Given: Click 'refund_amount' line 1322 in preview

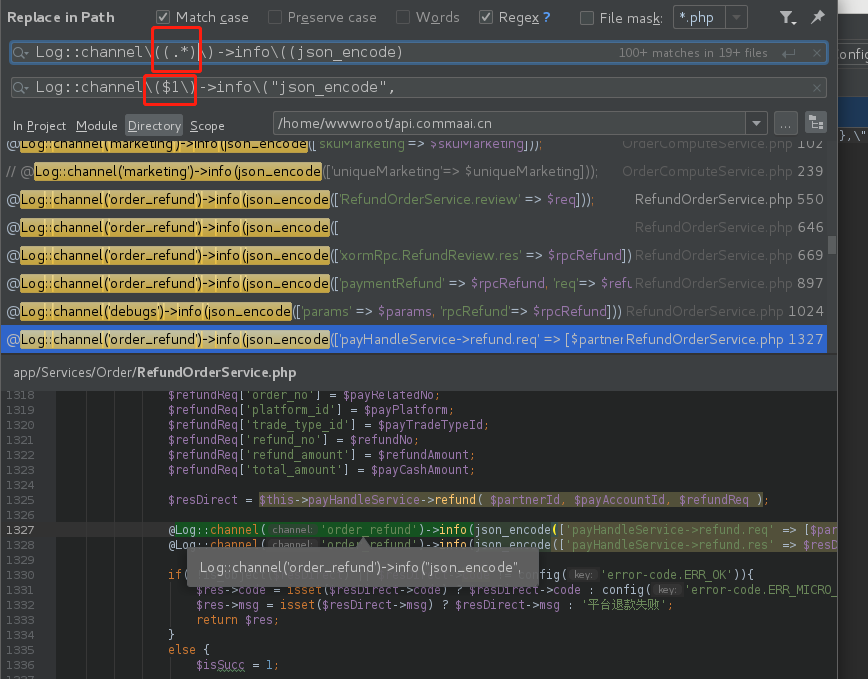Looking at the screenshot, I should pyautogui.click(x=321, y=454).
